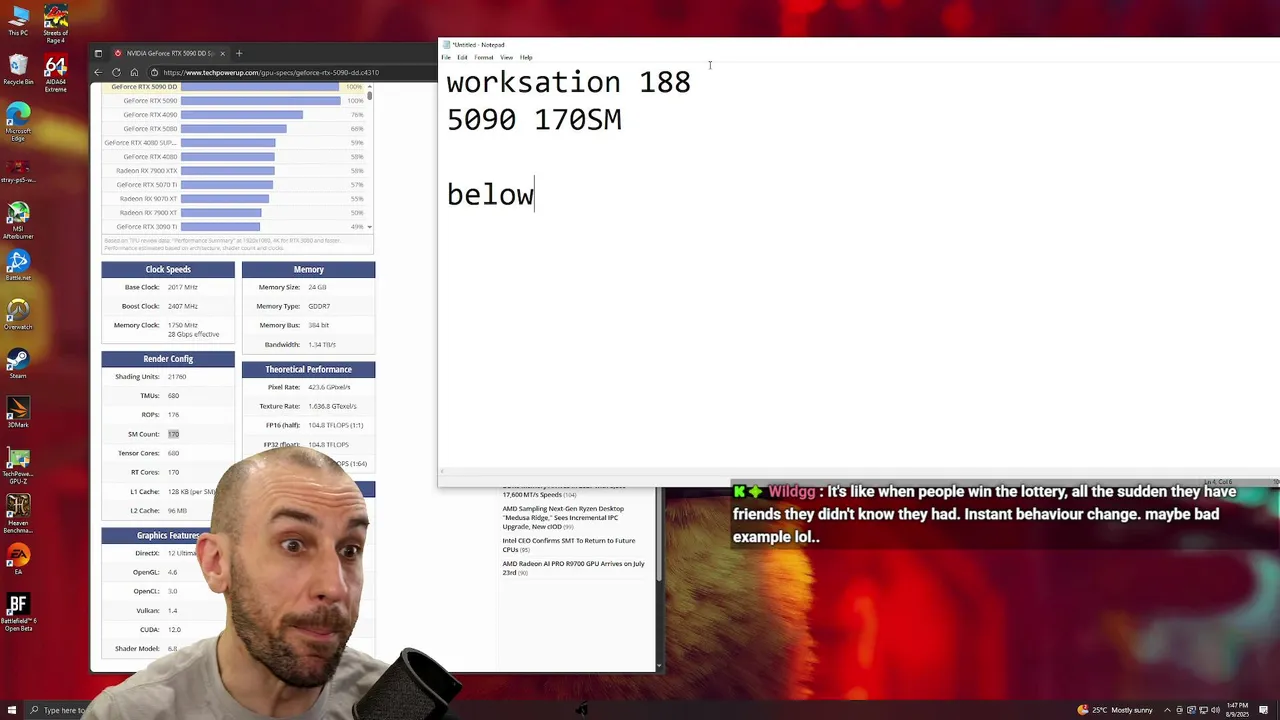Viewport: 1280px width, 720px height.
Task: Launch the MSI Afterburner shortcut
Action: [x=18, y=219]
